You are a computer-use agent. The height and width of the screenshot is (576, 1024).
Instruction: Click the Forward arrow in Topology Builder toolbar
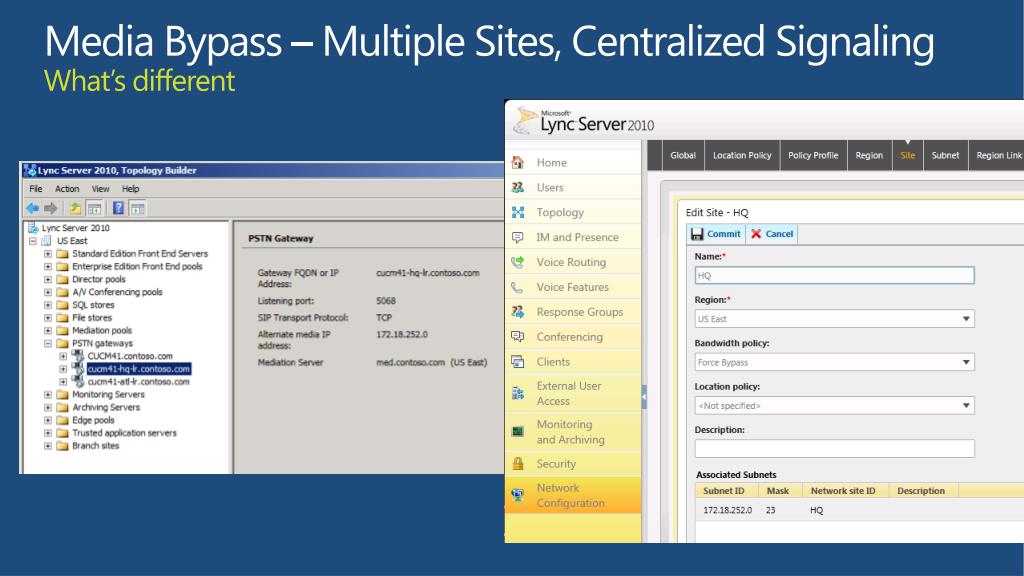(x=50, y=208)
